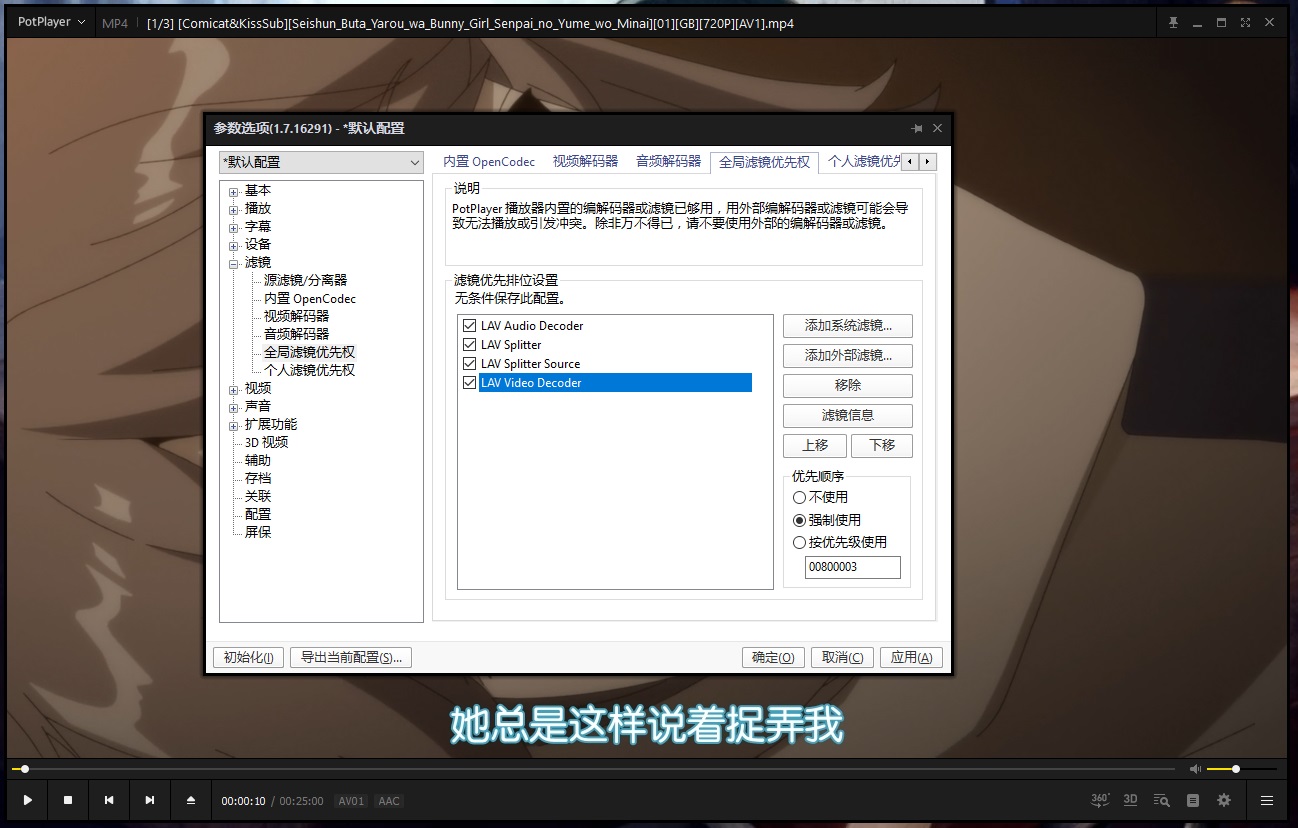Click the eject/open file icon
This screenshot has width=1298, height=828.
191,800
